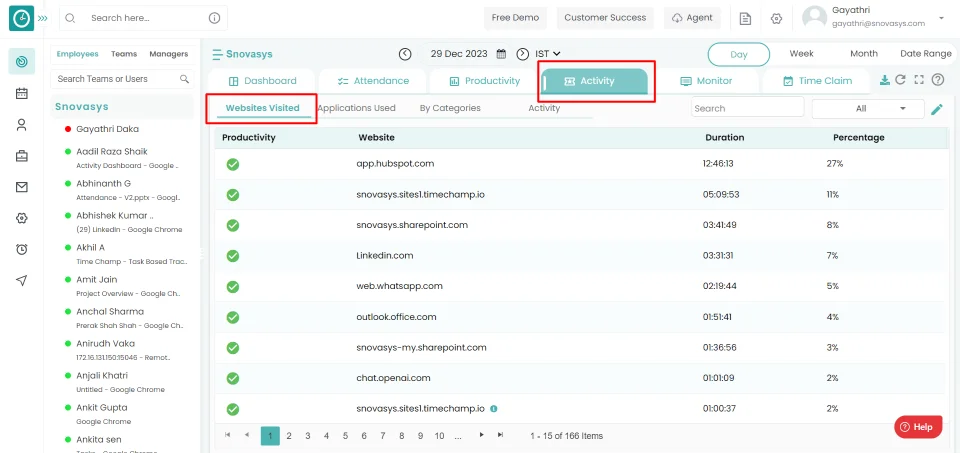The height and width of the screenshot is (453, 960).
Task: Select the Month view toggle
Action: pos(863,54)
